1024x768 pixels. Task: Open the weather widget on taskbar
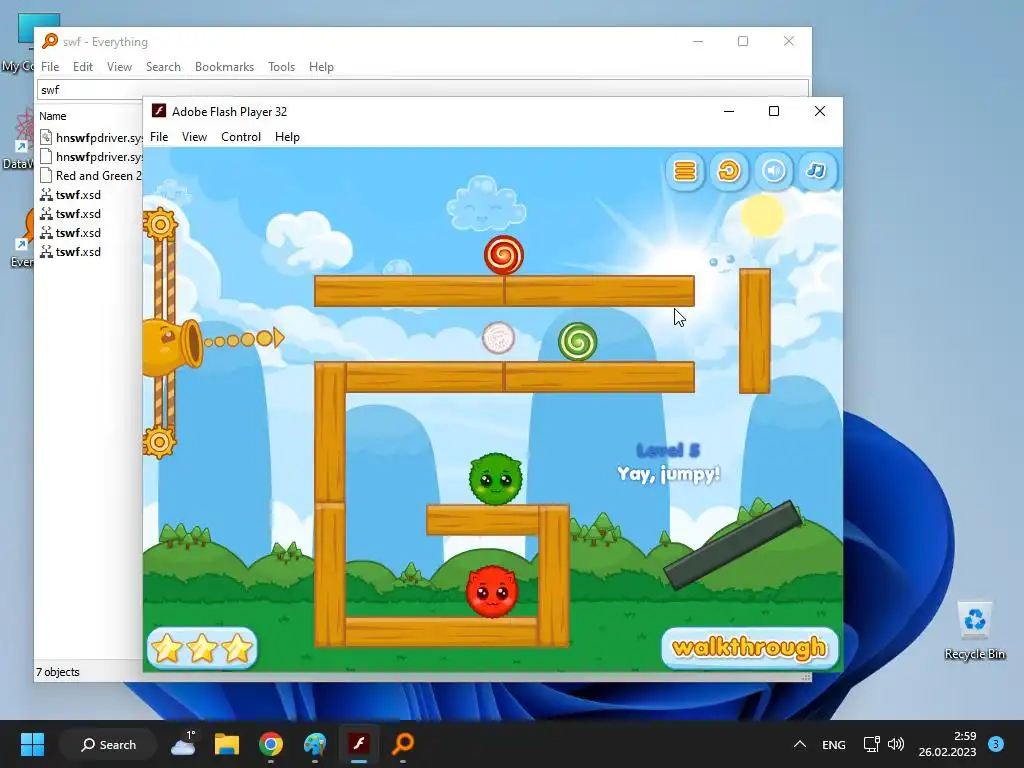(x=184, y=744)
